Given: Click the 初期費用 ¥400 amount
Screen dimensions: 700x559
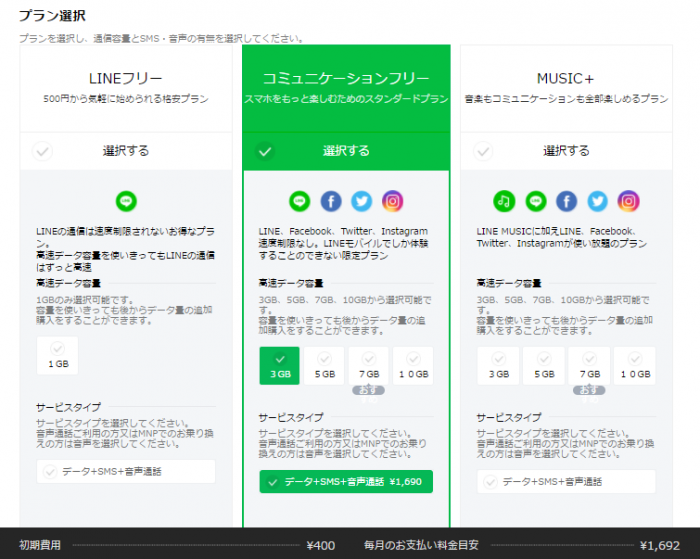Looking at the screenshot, I should [321, 546].
